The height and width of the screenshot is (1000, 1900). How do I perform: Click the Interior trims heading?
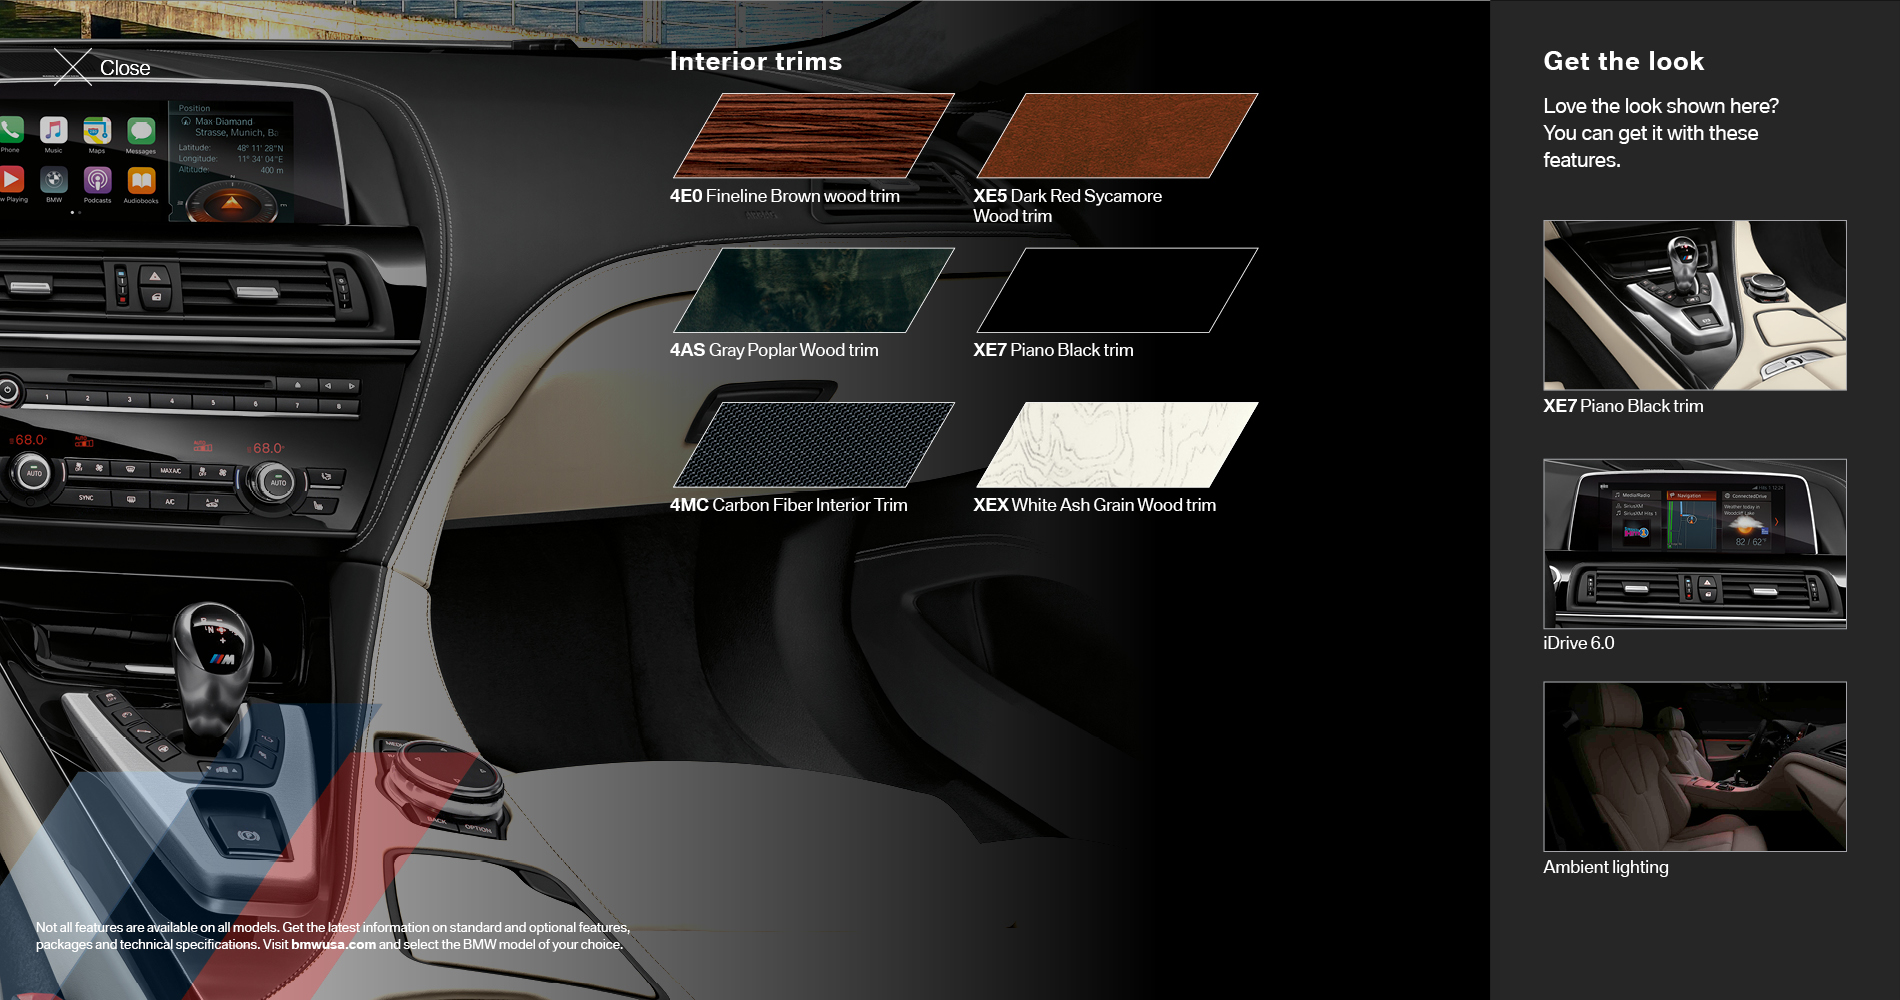pos(756,61)
